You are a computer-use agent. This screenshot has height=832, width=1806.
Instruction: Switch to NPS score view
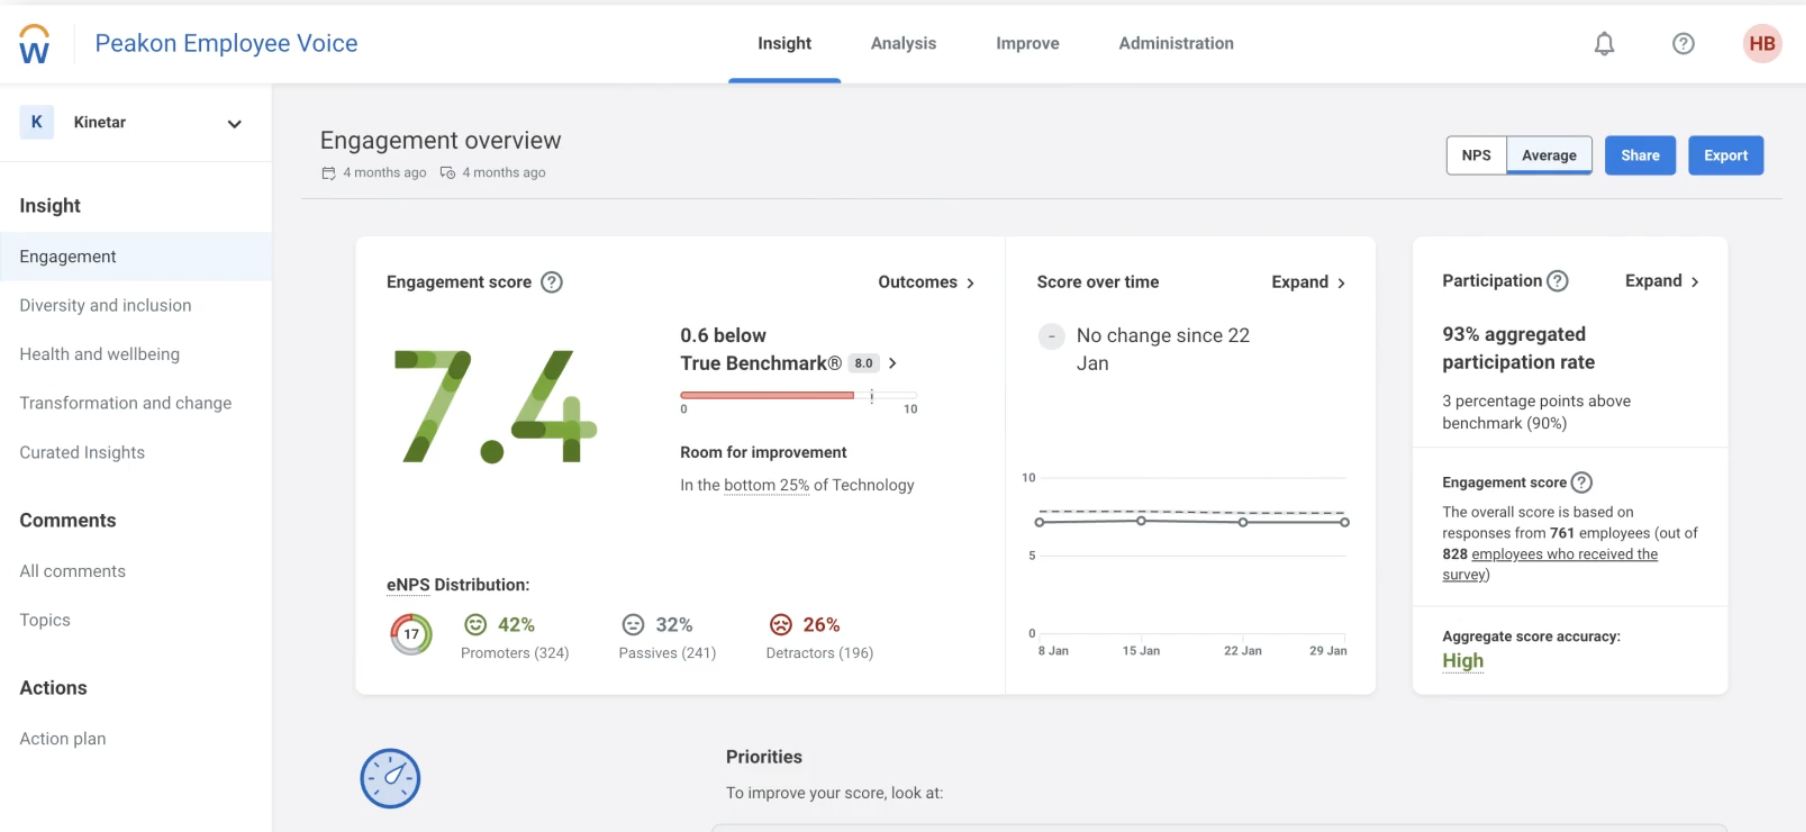click(x=1476, y=155)
